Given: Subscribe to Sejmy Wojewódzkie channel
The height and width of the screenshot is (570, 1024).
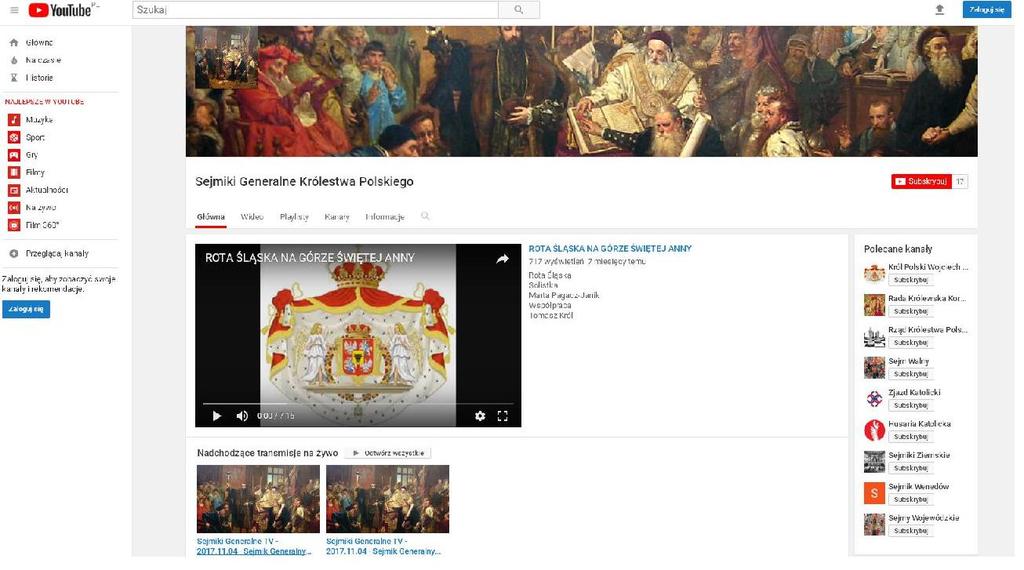Looking at the screenshot, I should [x=910, y=531].
